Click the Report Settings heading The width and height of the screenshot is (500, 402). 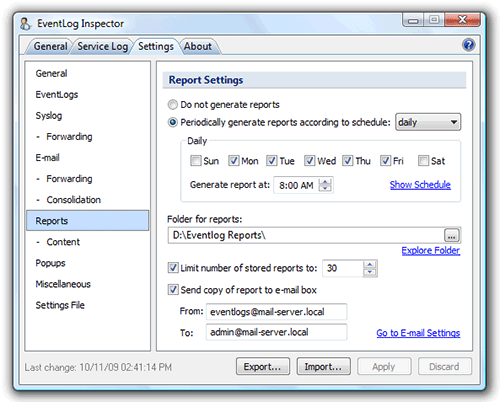206,80
